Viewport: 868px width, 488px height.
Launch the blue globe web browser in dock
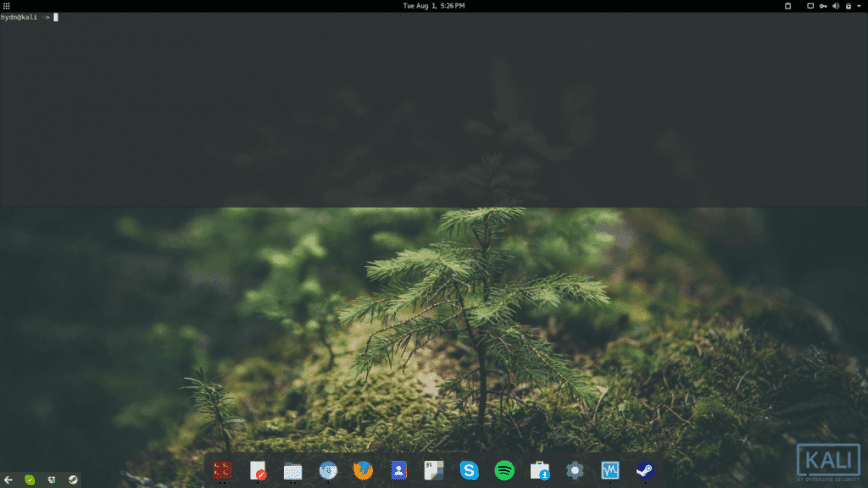[x=328, y=470]
